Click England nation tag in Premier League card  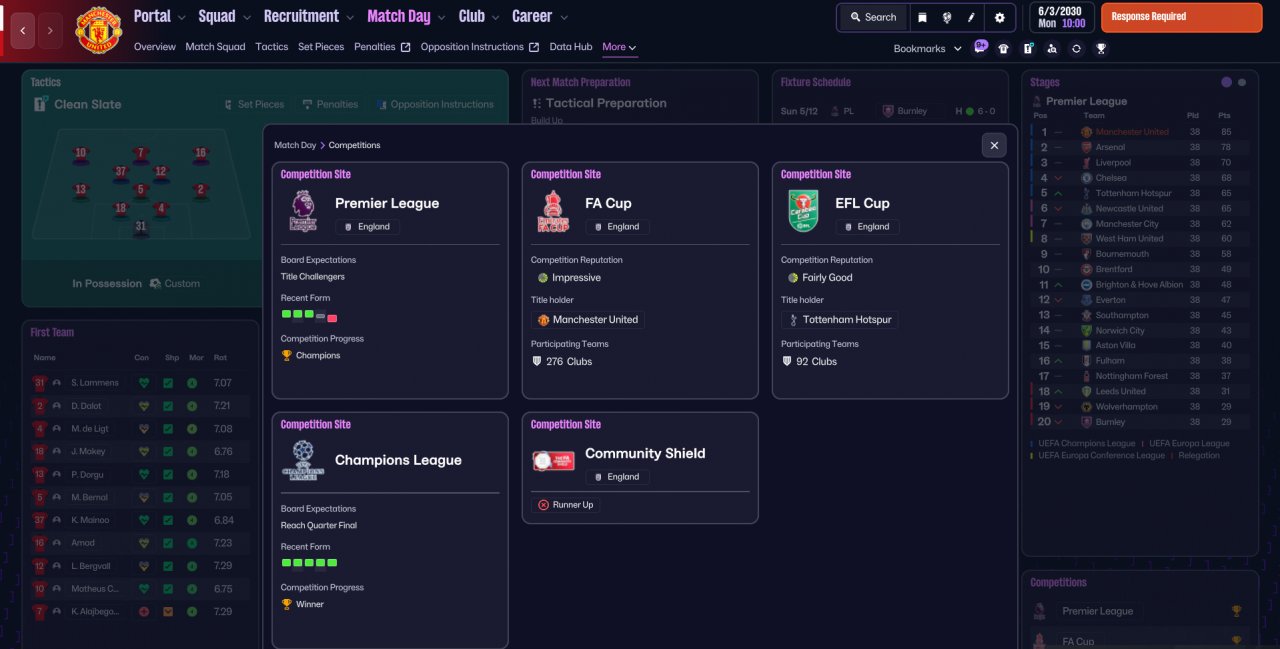pyautogui.click(x=367, y=227)
